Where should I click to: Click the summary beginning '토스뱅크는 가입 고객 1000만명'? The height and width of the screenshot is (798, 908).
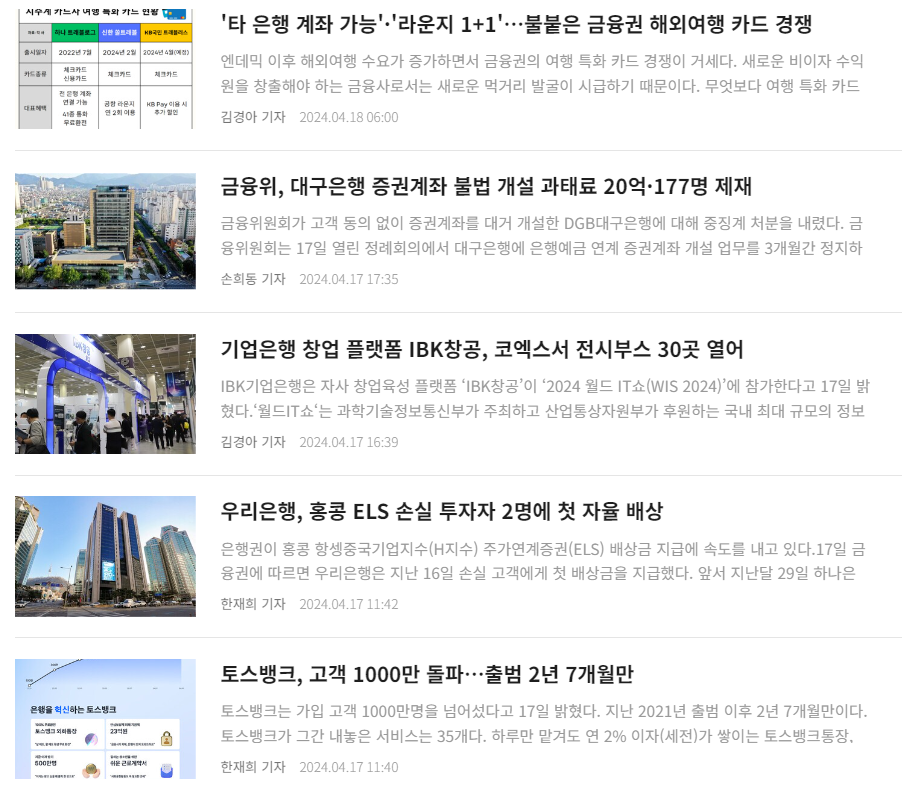coord(544,723)
